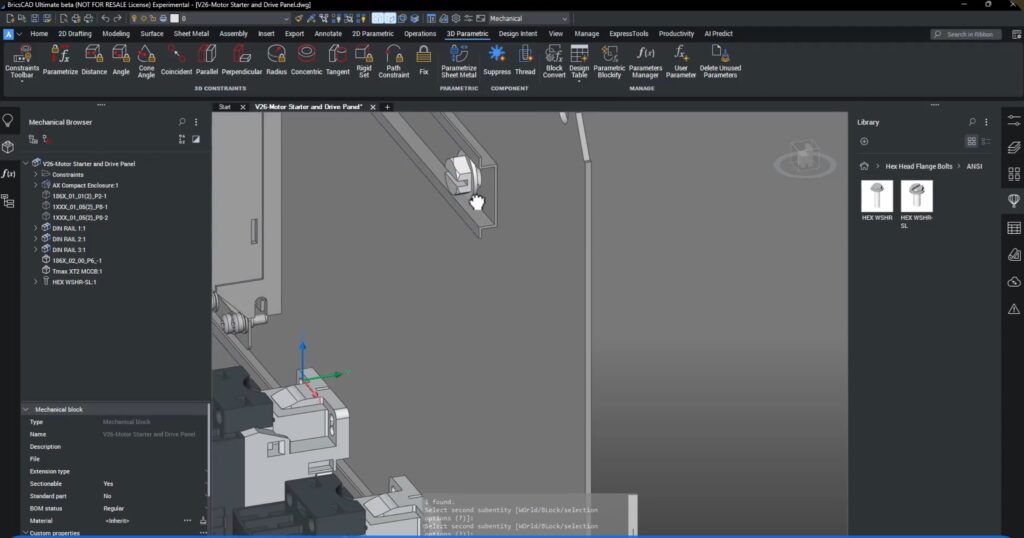Search in the Mechanical Browser panel
1024x538 pixels.
click(182, 122)
